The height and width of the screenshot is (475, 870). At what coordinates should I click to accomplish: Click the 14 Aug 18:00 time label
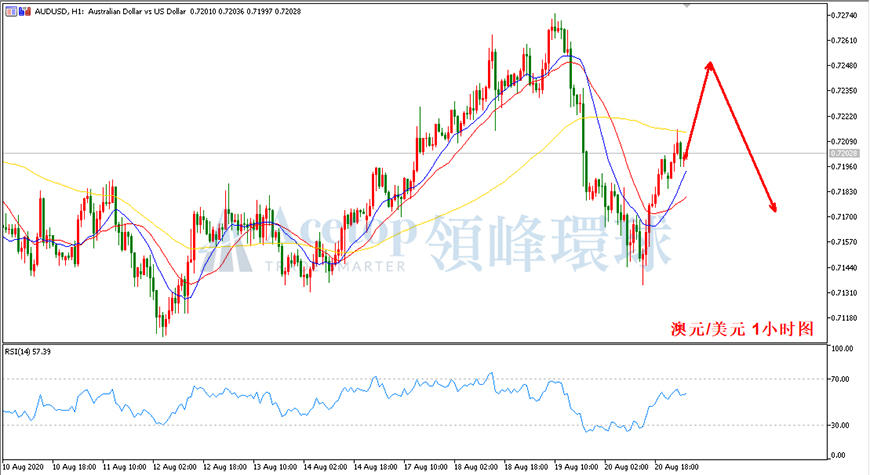pyautogui.click(x=375, y=467)
